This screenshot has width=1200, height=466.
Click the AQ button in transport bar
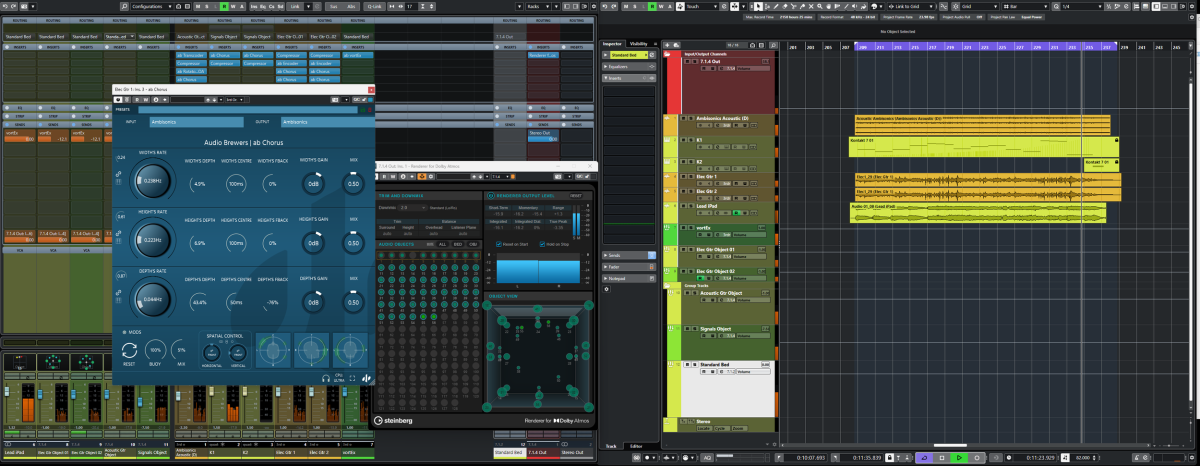coord(706,458)
